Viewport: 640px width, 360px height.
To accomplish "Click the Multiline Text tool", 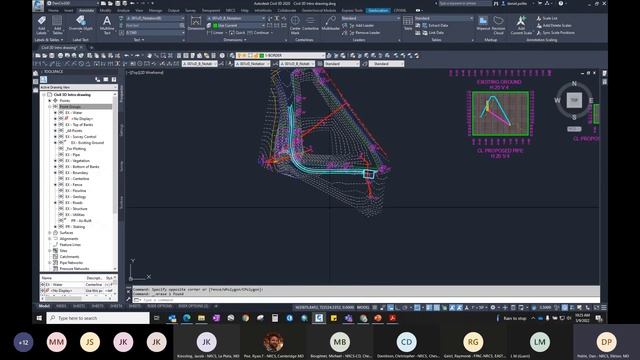I will (107, 25).
